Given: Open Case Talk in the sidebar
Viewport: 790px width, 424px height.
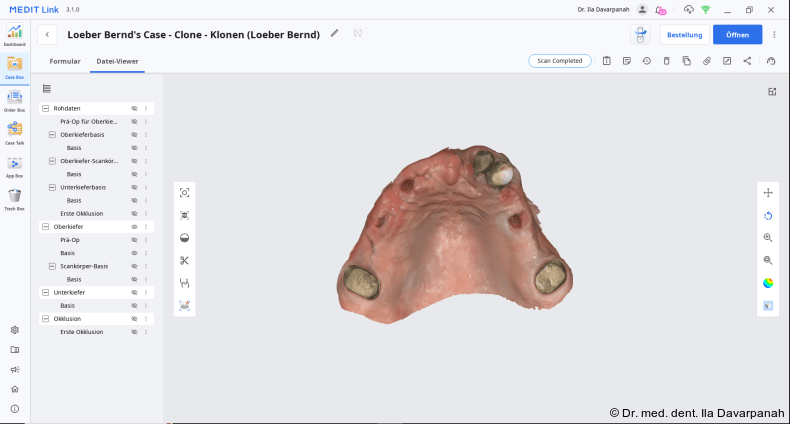Looking at the screenshot, I should (14, 130).
